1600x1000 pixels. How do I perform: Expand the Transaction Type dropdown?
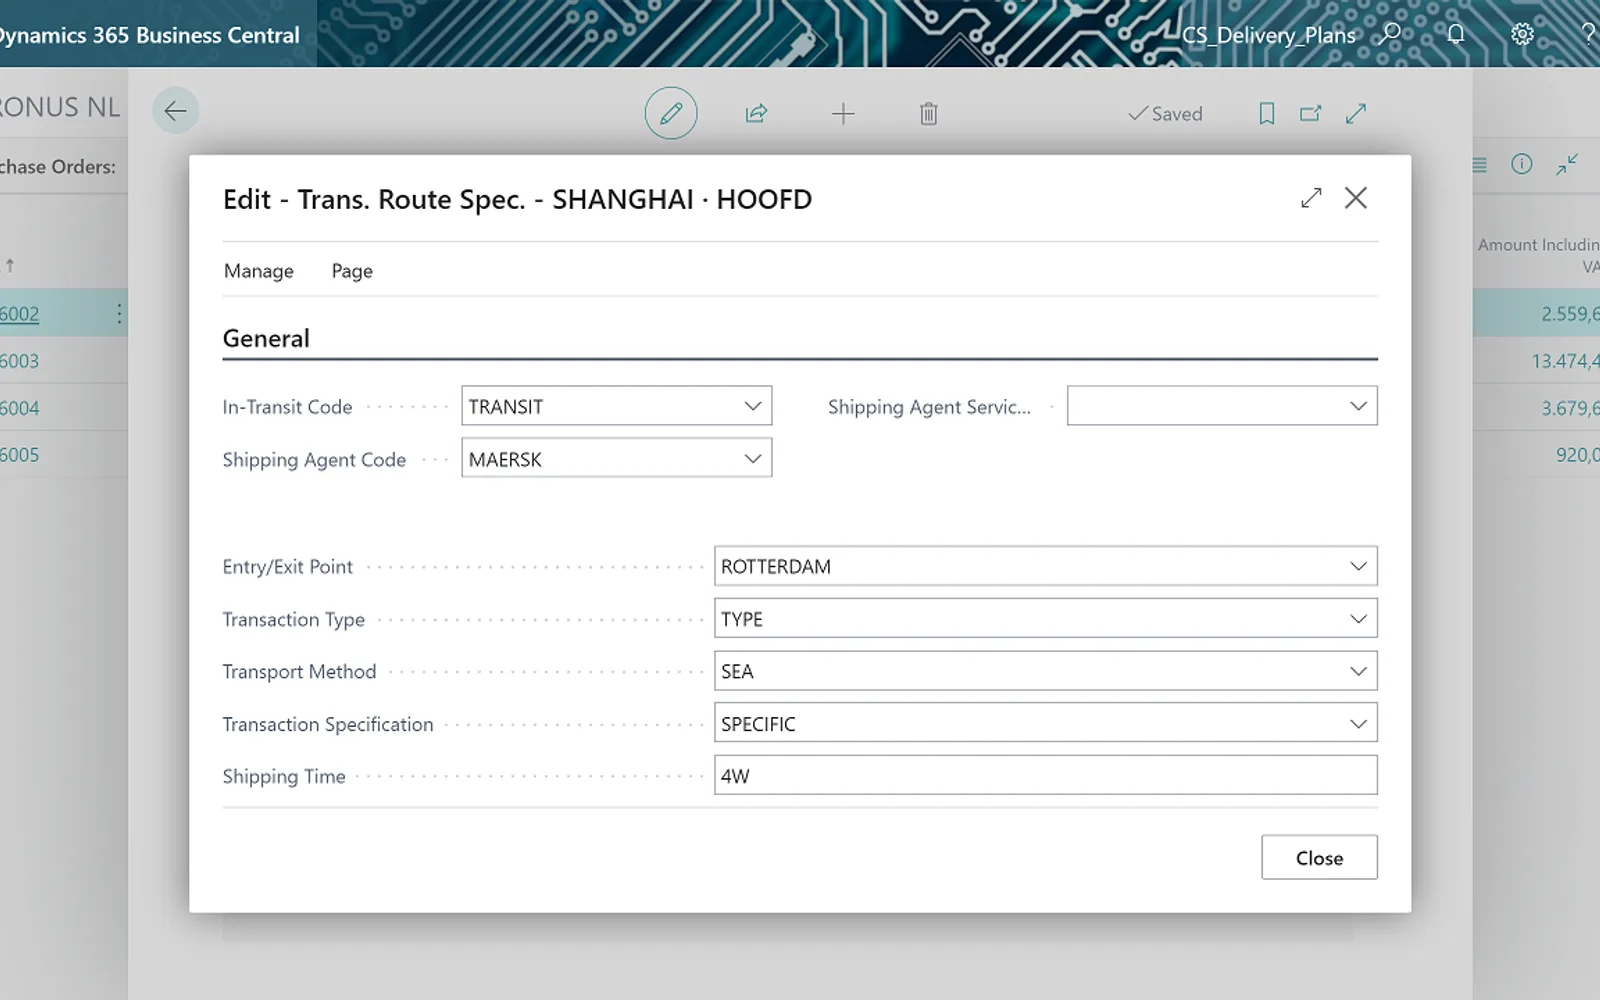point(1358,619)
